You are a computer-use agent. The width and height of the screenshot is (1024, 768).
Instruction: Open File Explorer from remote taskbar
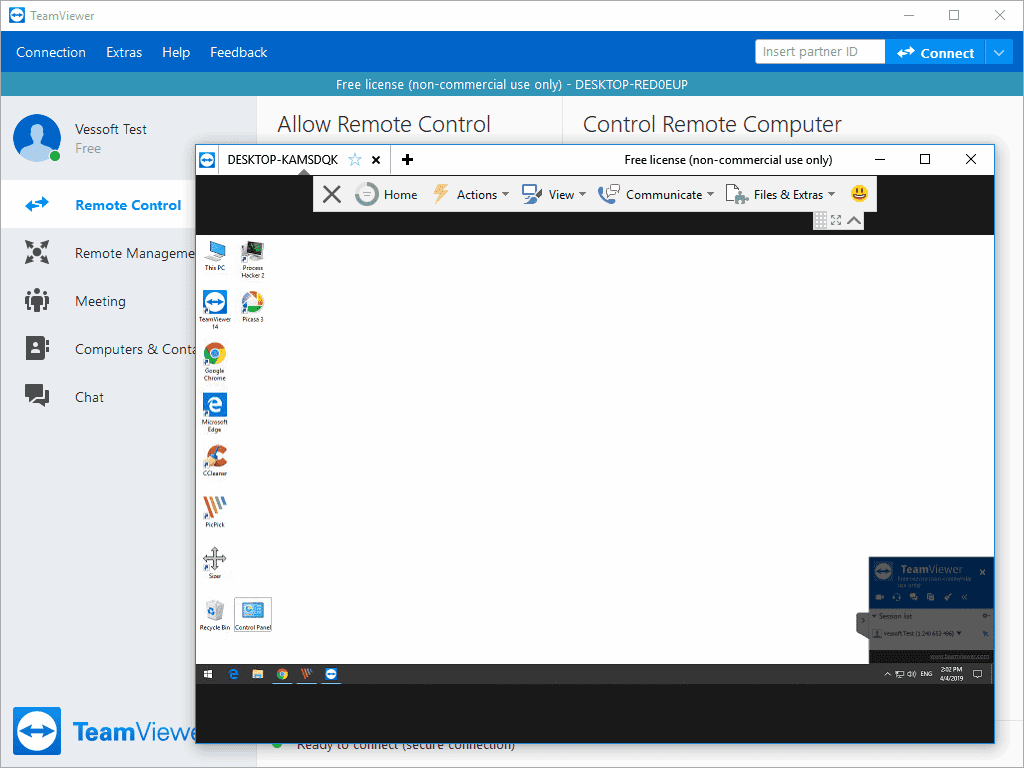click(258, 674)
